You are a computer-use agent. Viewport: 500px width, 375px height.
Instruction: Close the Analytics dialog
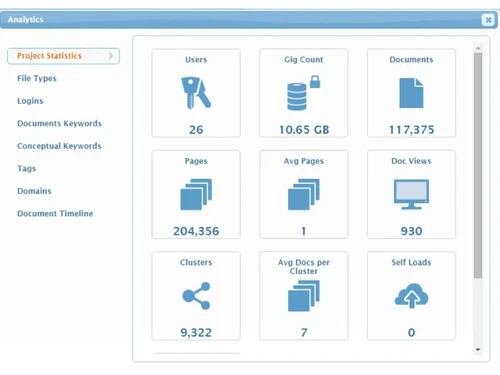[488, 20]
